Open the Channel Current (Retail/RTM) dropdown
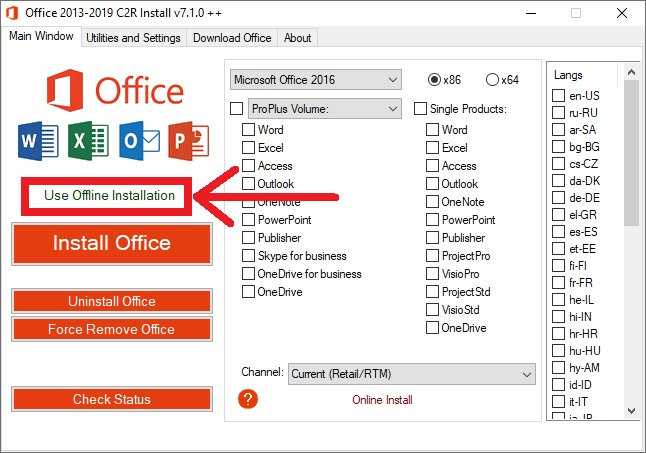 click(x=412, y=374)
